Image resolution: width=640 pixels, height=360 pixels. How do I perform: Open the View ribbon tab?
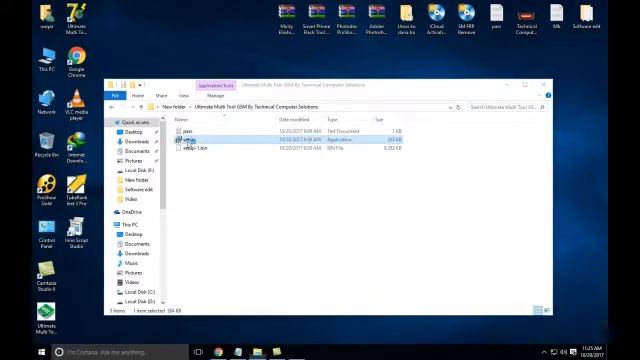click(184, 96)
